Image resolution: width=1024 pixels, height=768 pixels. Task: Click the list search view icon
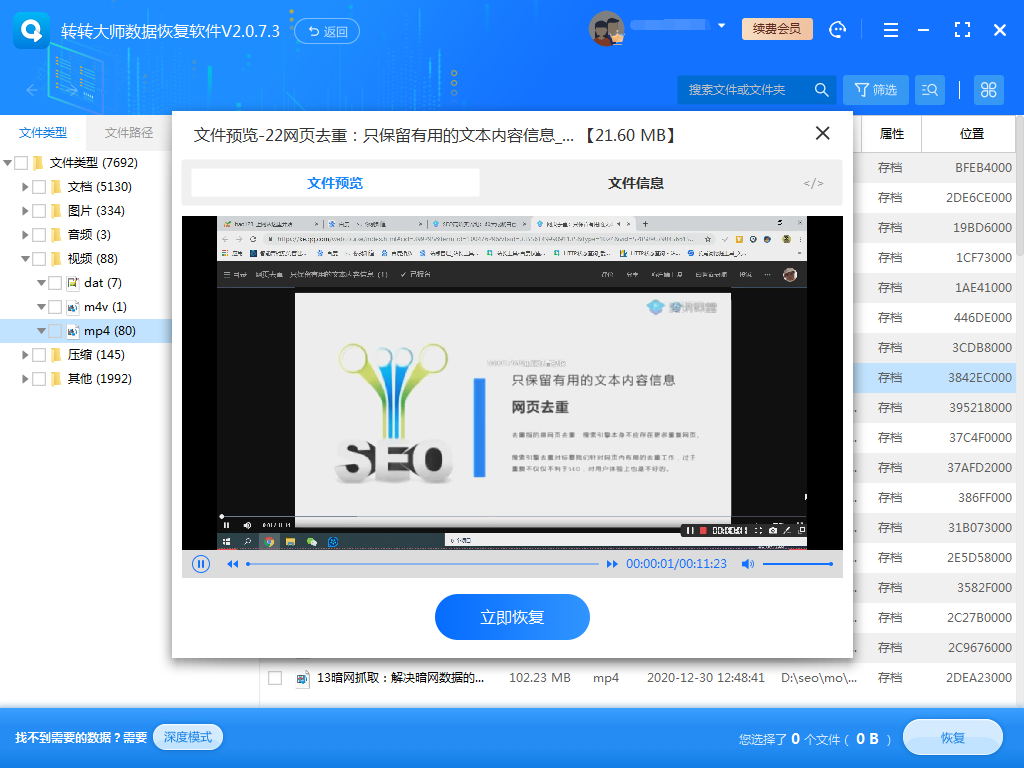point(930,89)
